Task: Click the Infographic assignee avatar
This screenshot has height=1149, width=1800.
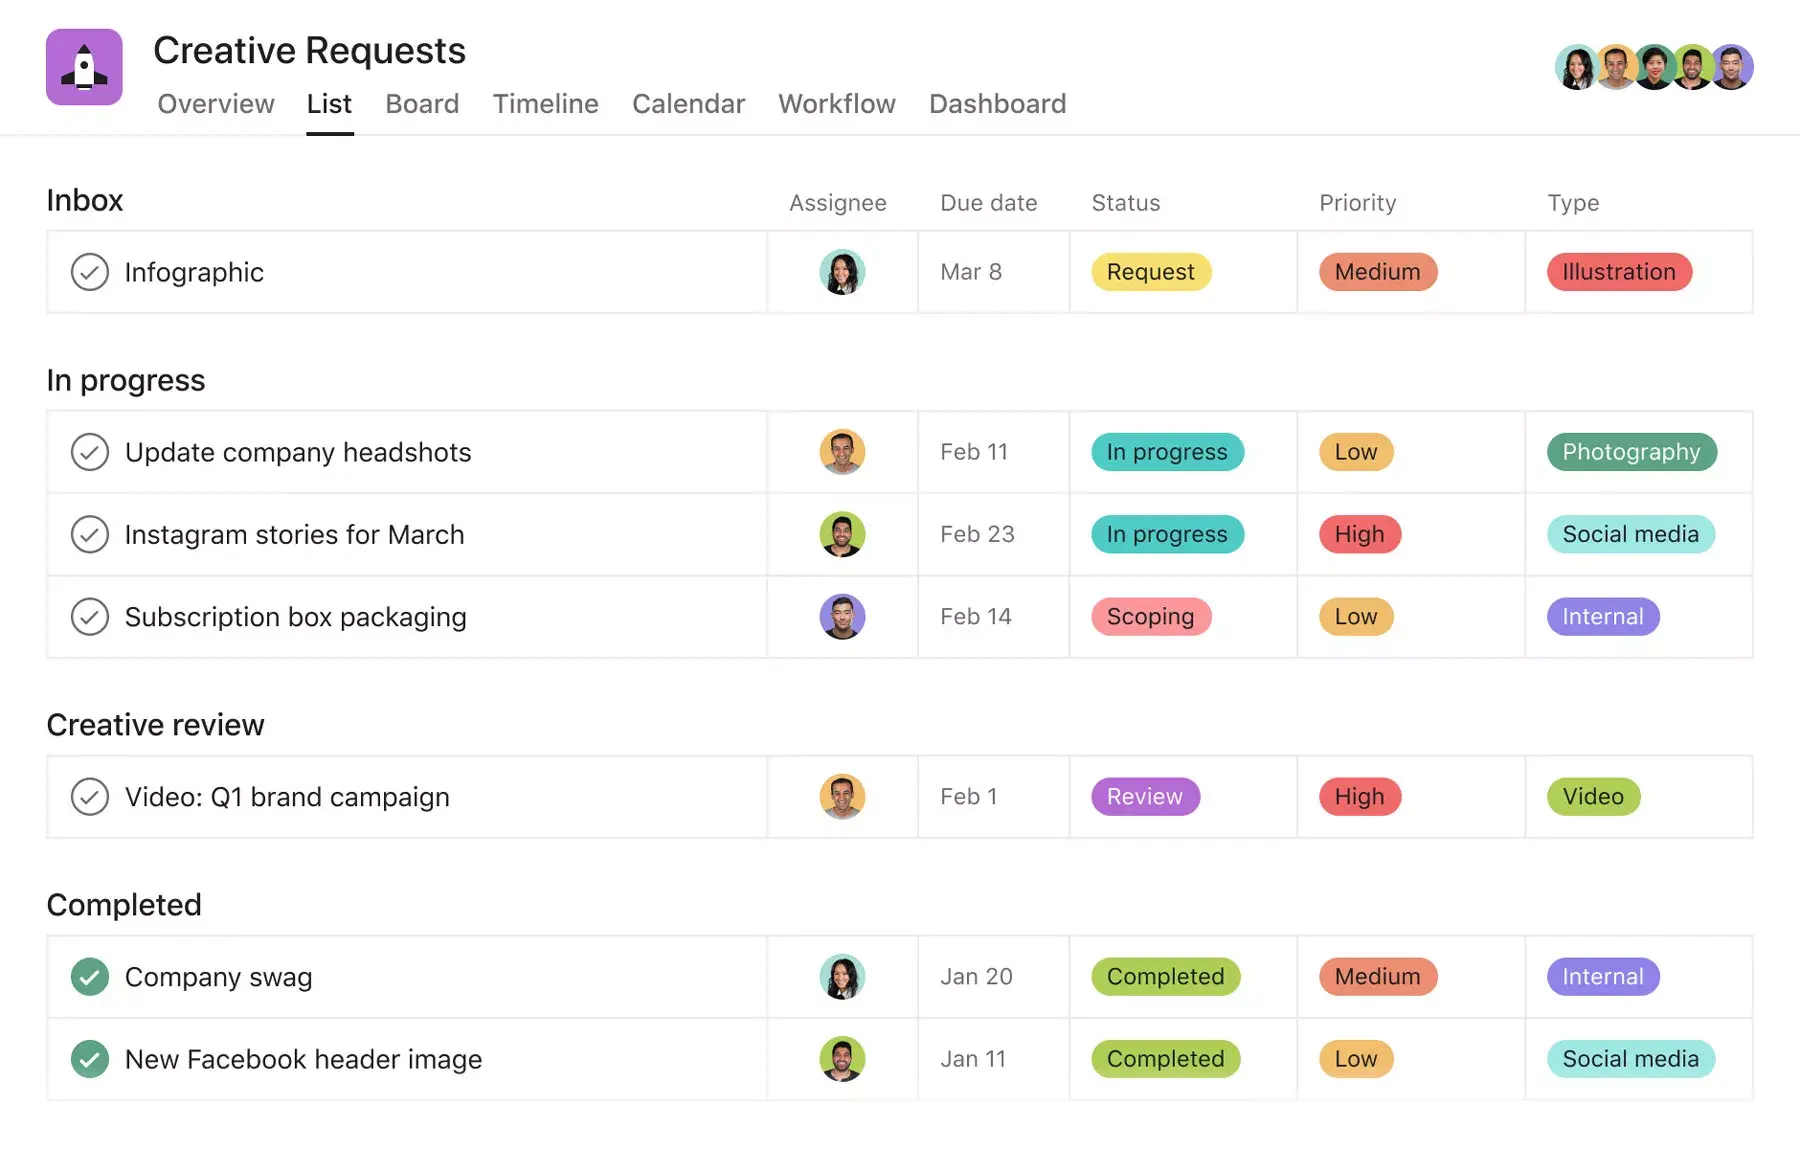Action: 842,272
